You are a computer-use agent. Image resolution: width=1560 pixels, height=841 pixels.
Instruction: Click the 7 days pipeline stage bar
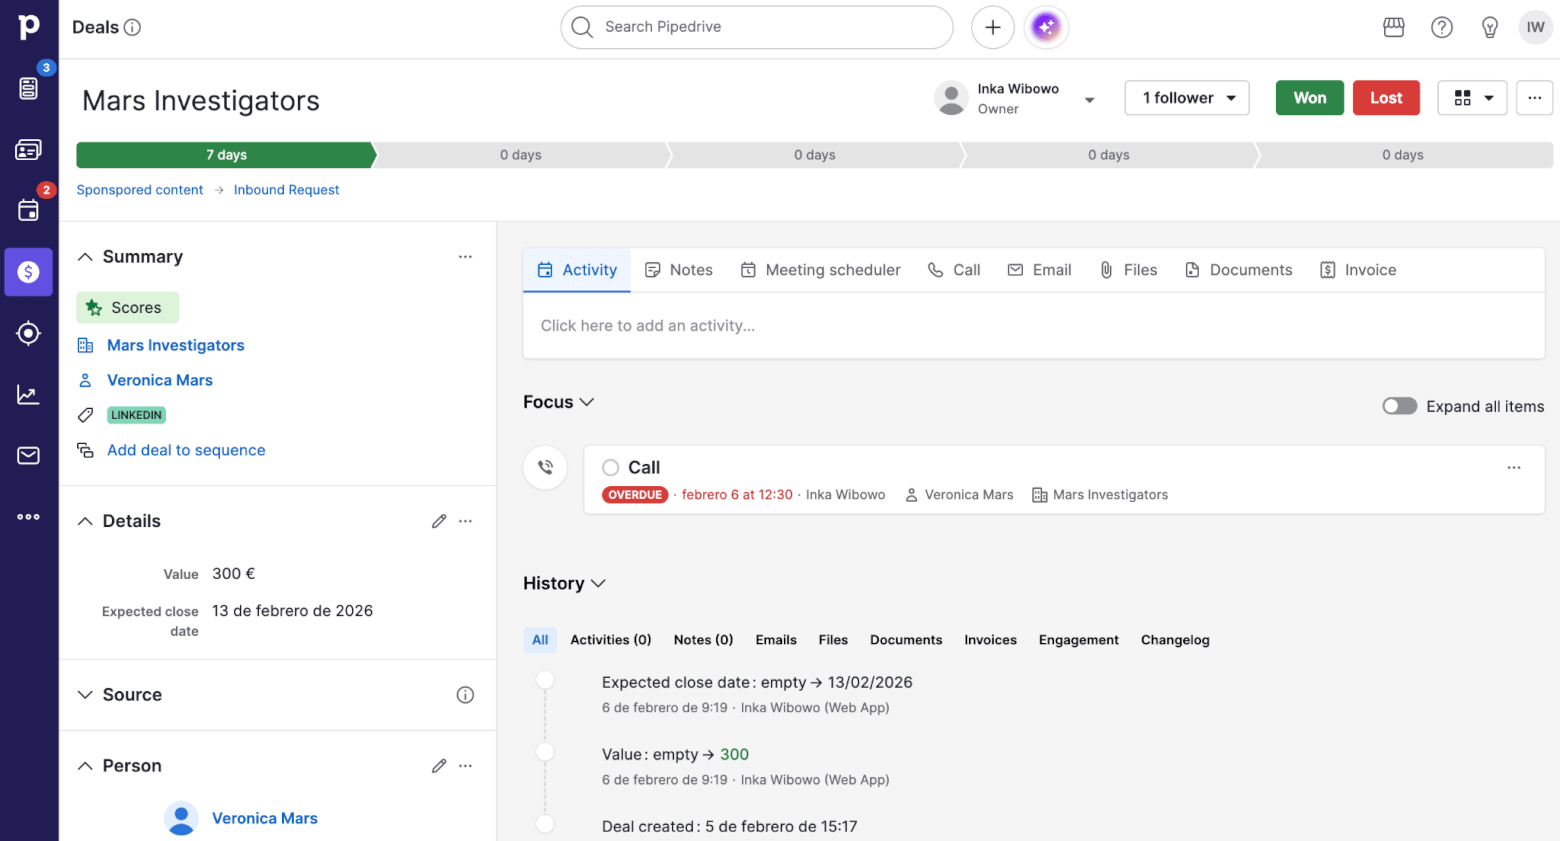(225, 155)
